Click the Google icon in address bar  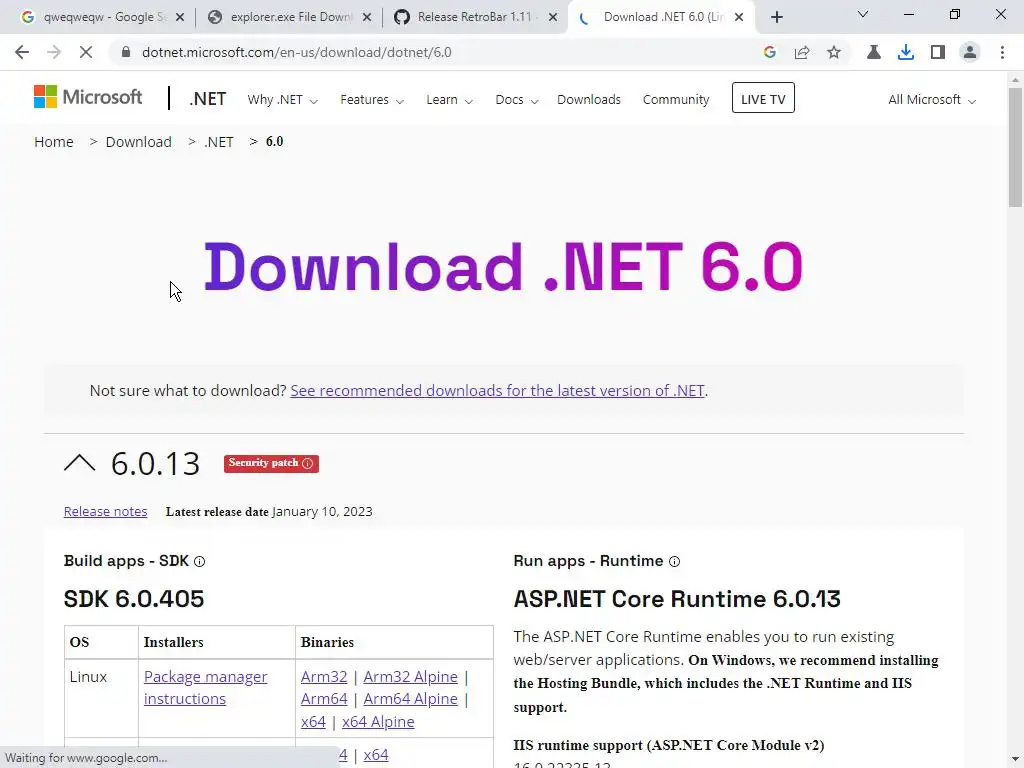click(770, 52)
